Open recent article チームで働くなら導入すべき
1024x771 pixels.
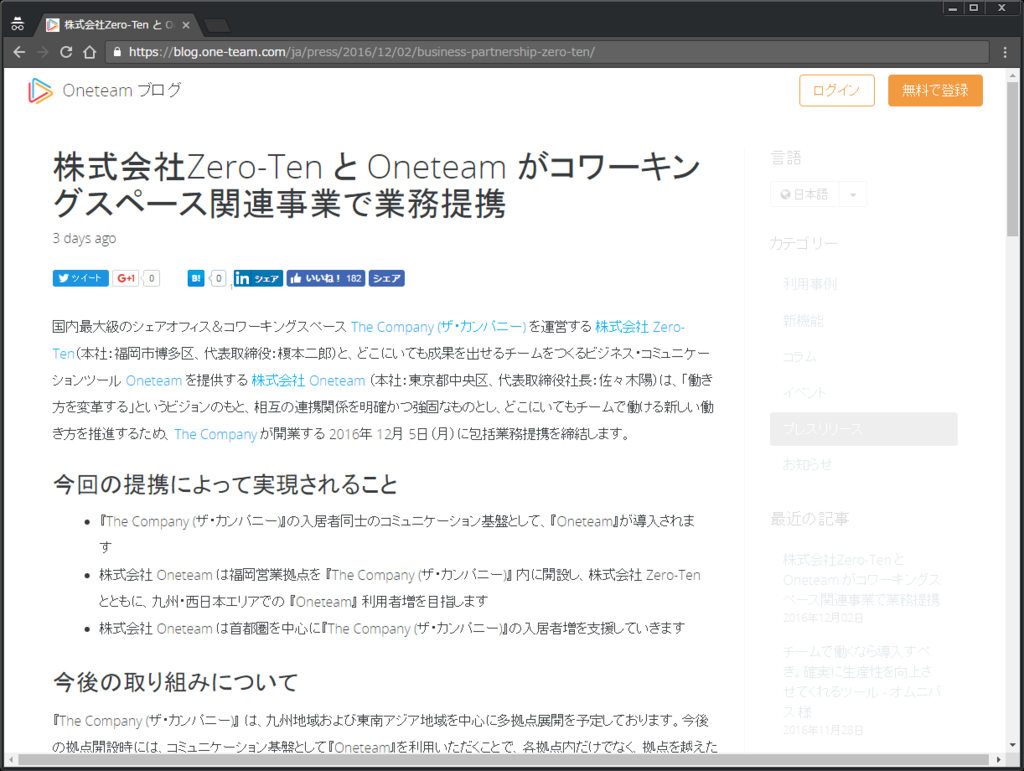tap(861, 681)
